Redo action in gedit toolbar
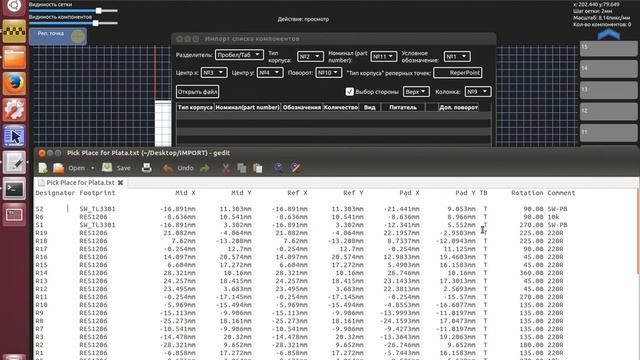 [204, 168]
